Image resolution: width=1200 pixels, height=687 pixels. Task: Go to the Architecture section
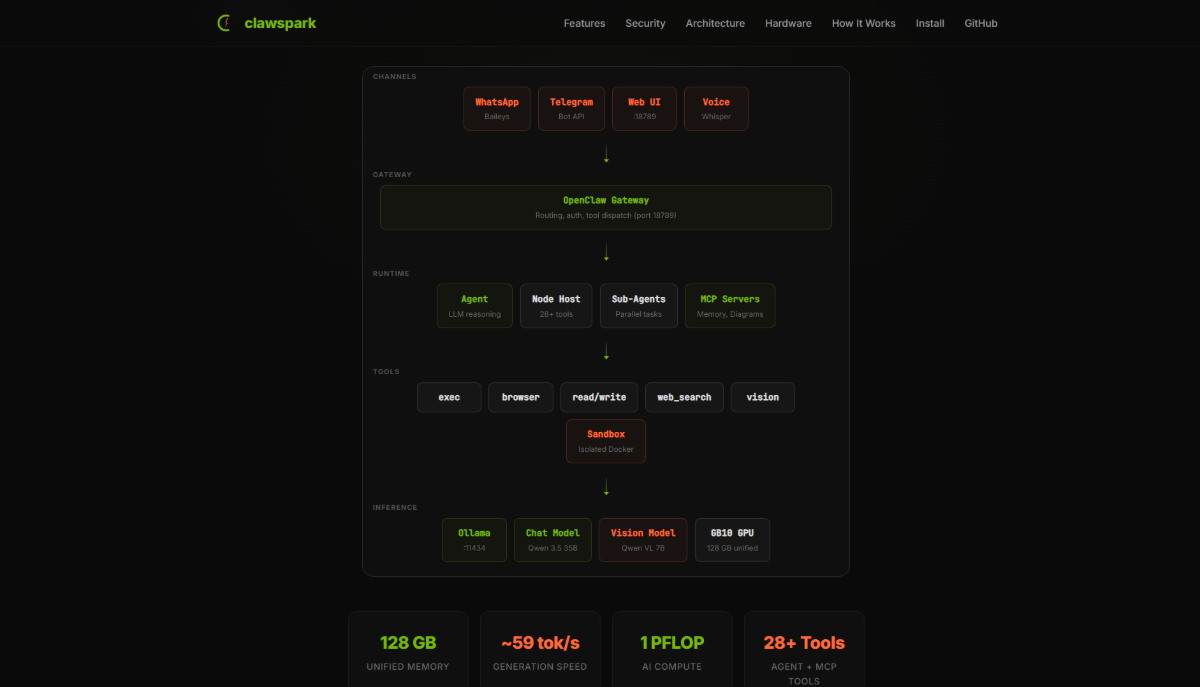(715, 23)
